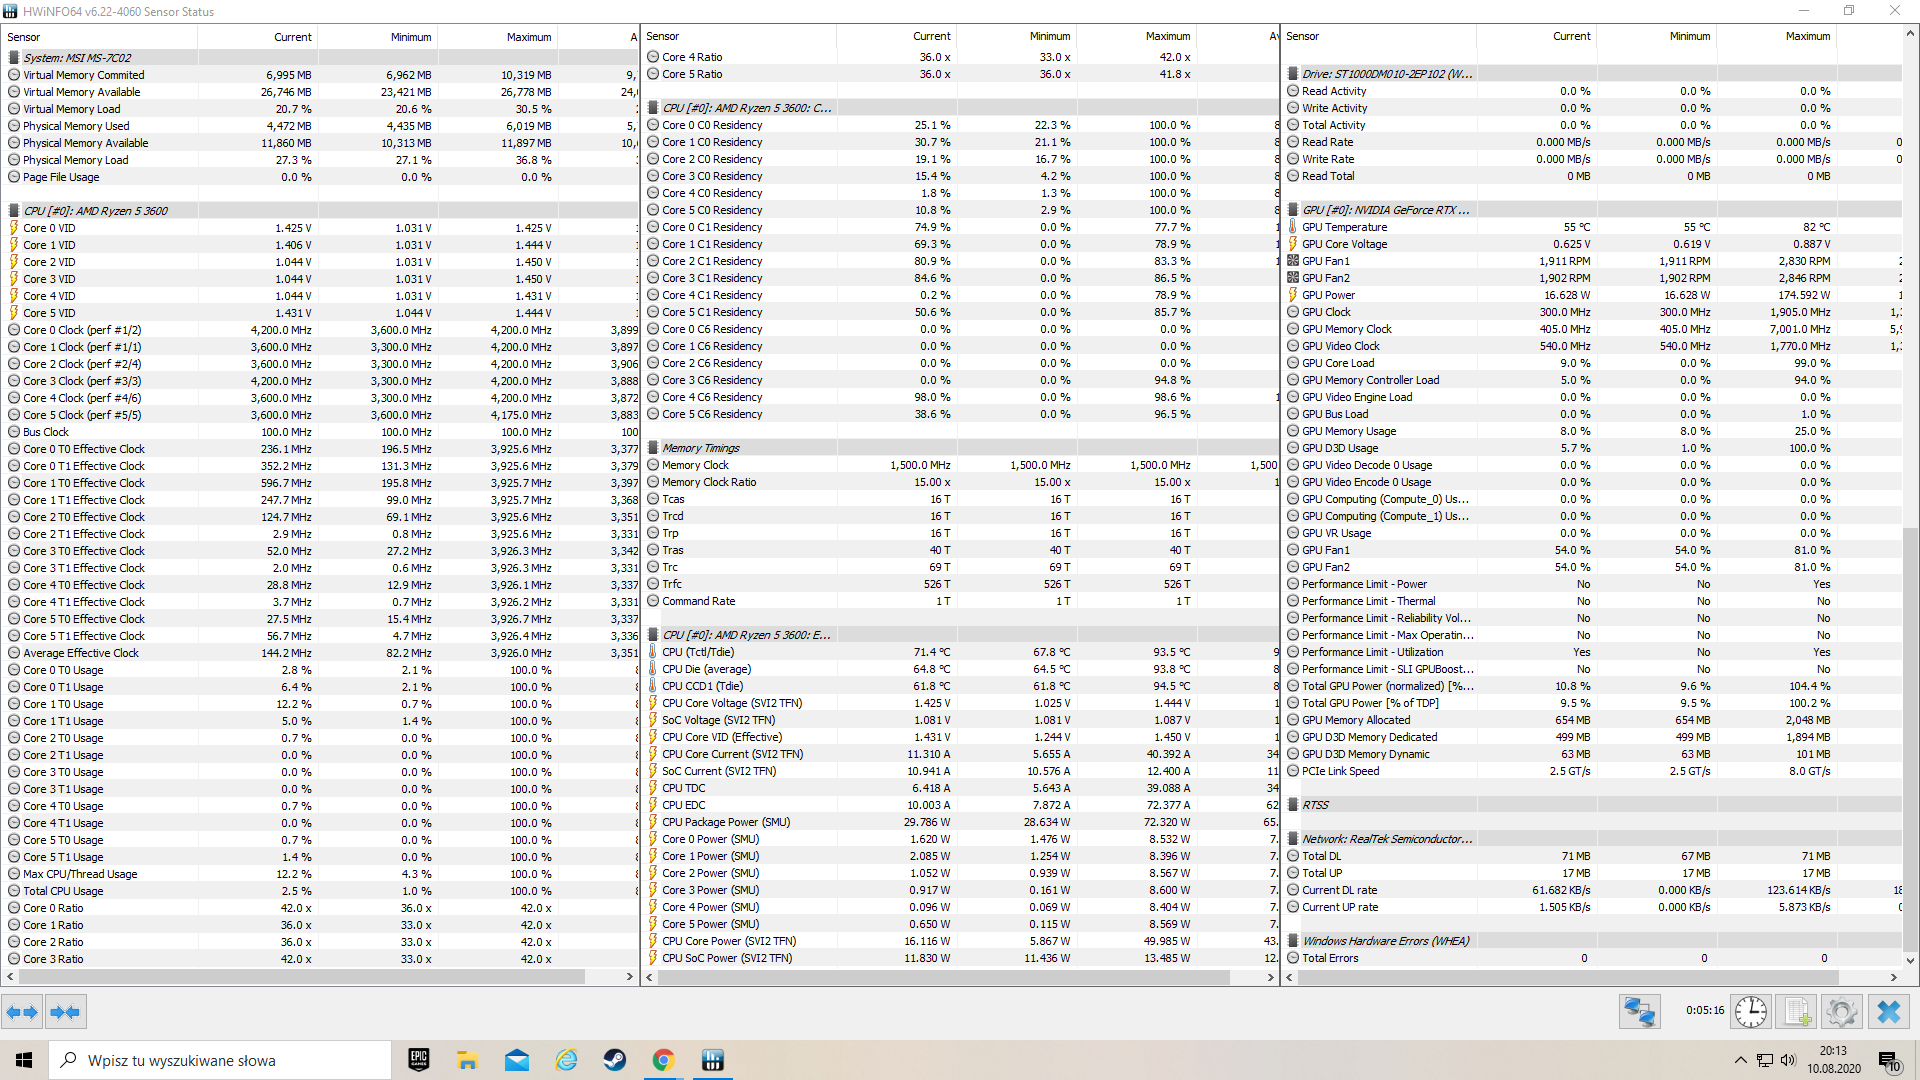Select Current DL rate row

pyautogui.click(x=1593, y=890)
